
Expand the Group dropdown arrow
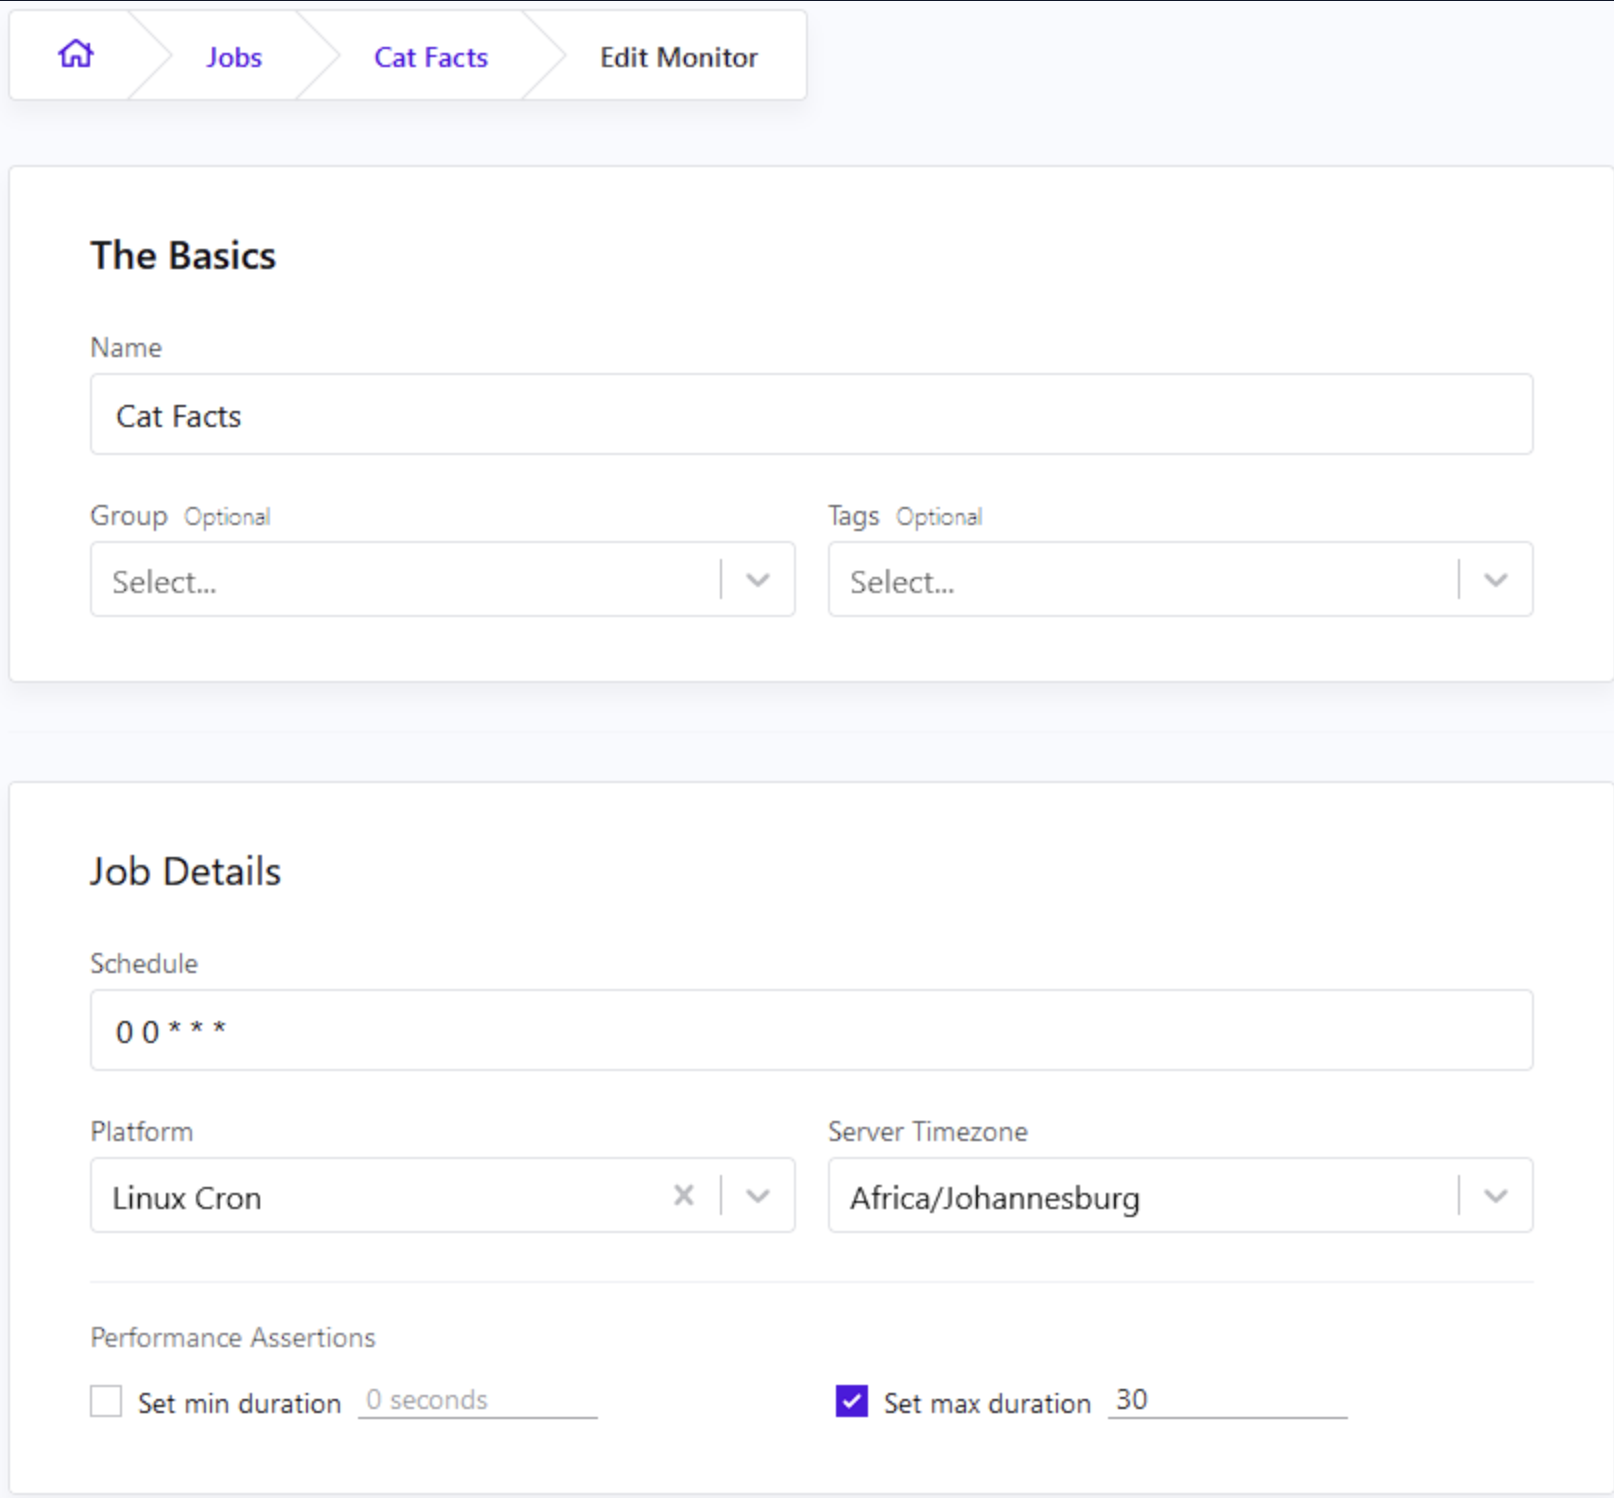click(758, 580)
